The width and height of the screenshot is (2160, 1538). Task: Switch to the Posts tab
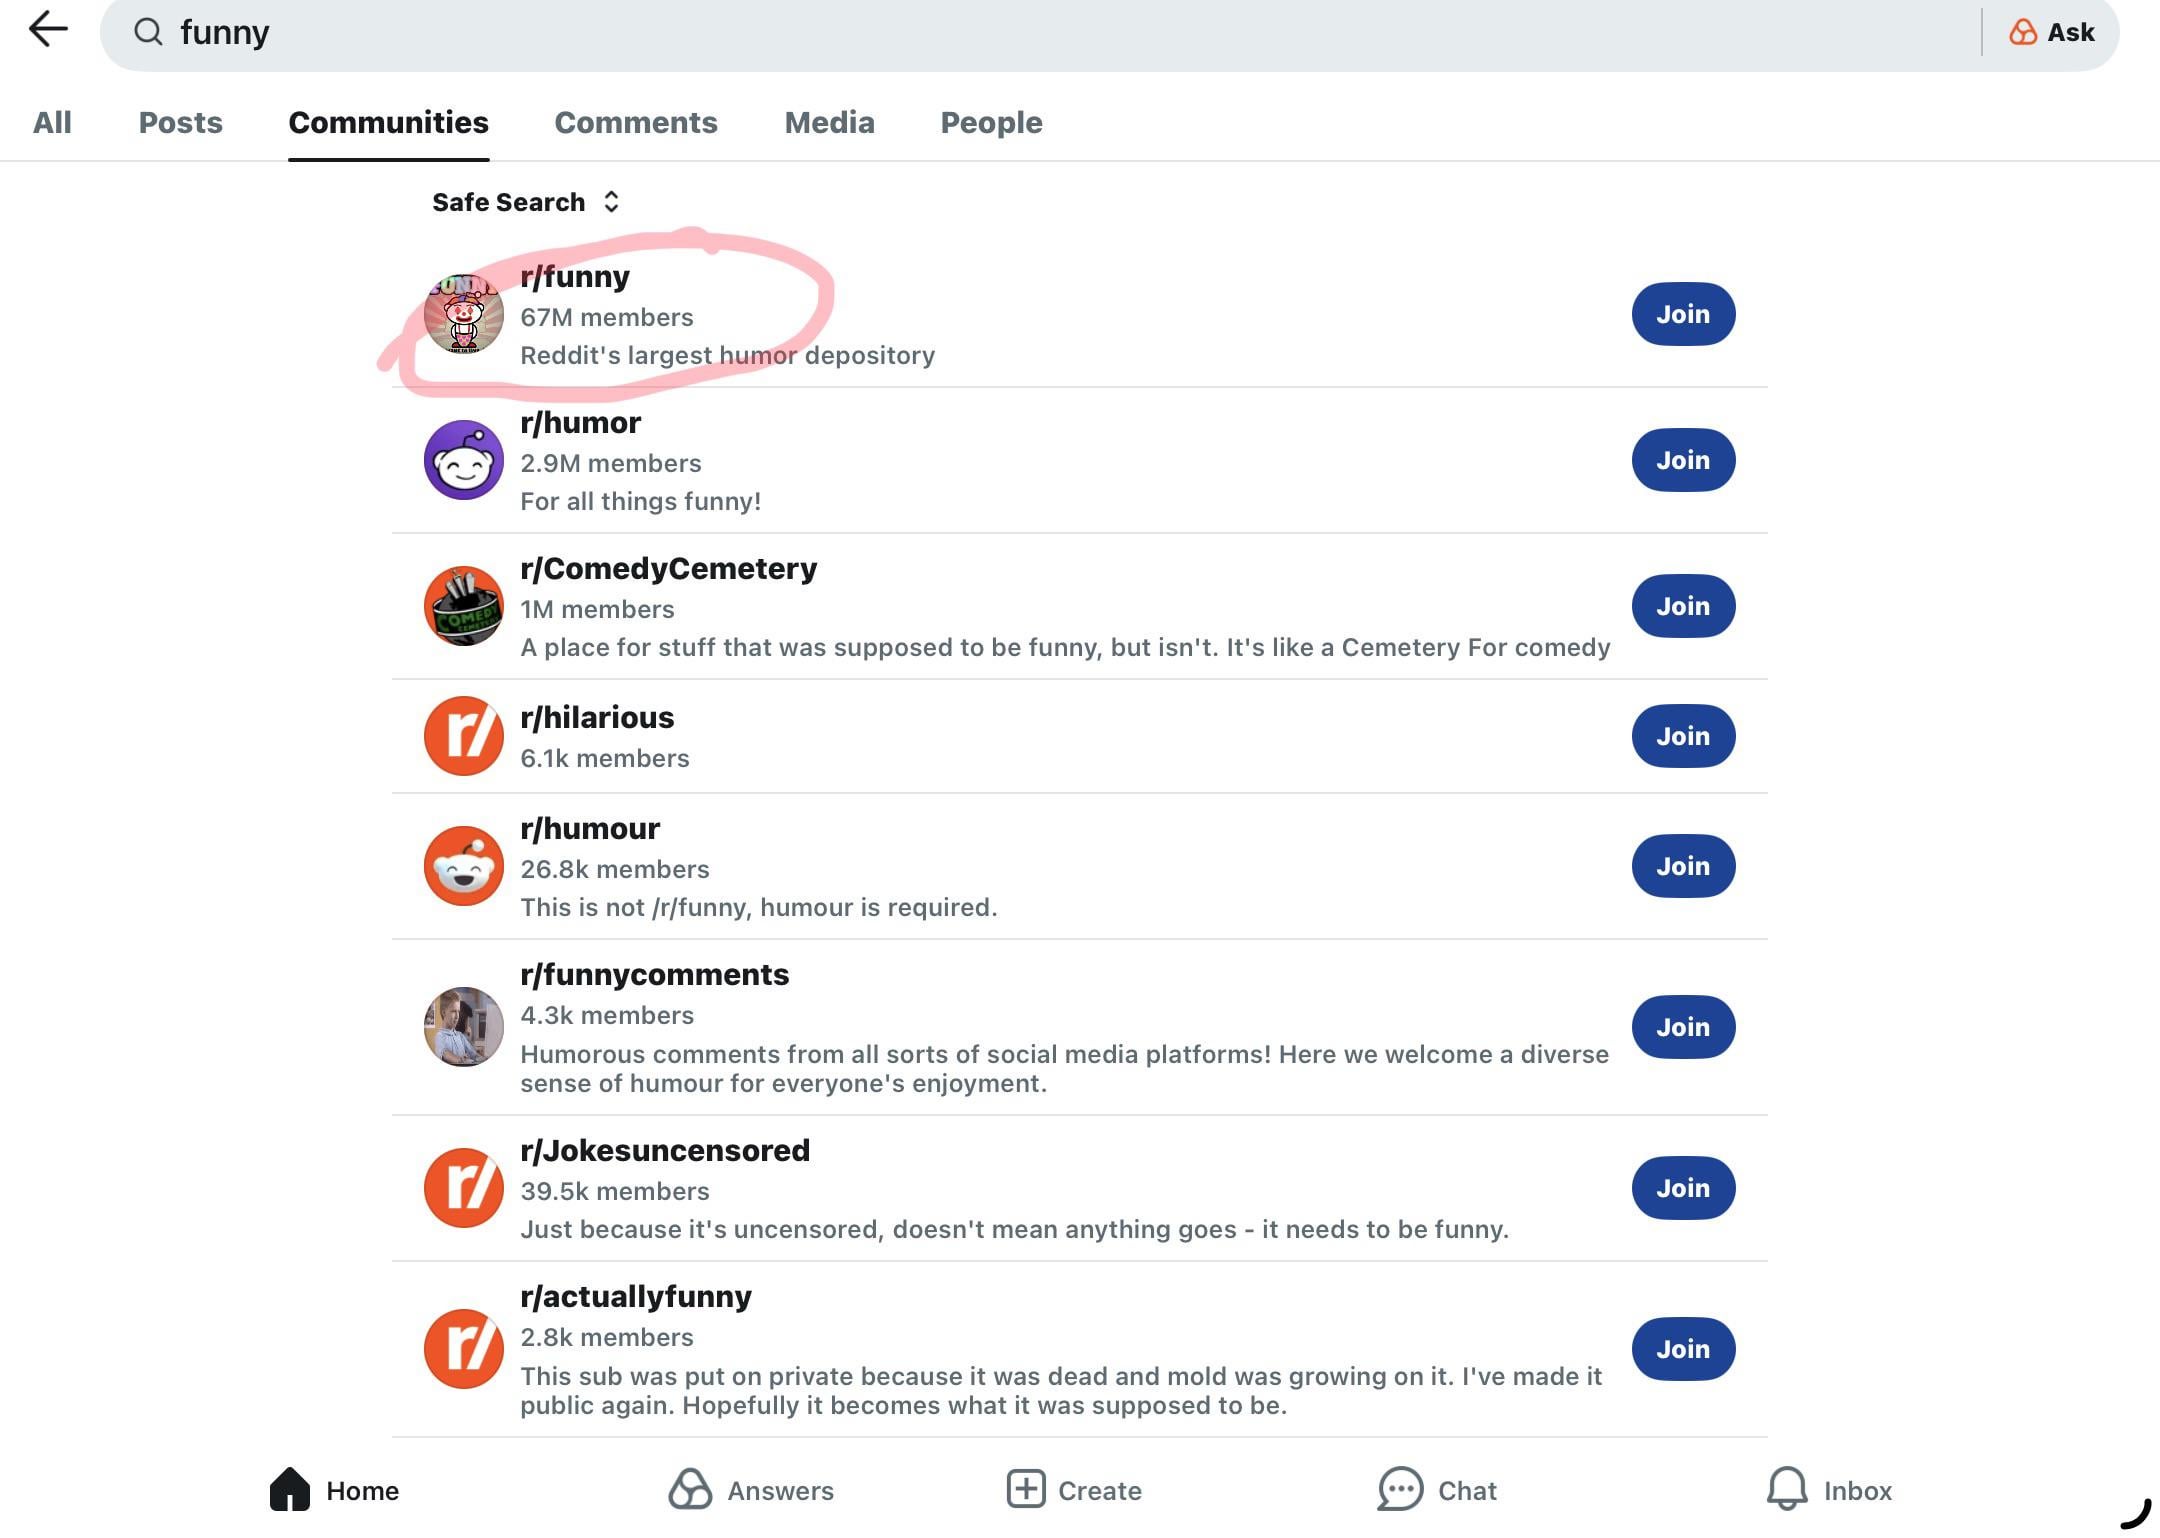(x=180, y=122)
